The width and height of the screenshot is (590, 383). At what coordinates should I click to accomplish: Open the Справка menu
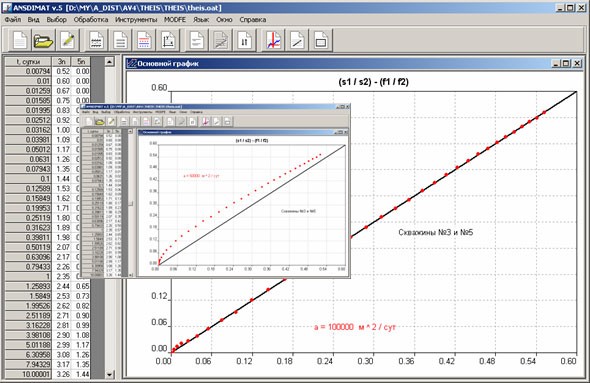[x=252, y=20]
